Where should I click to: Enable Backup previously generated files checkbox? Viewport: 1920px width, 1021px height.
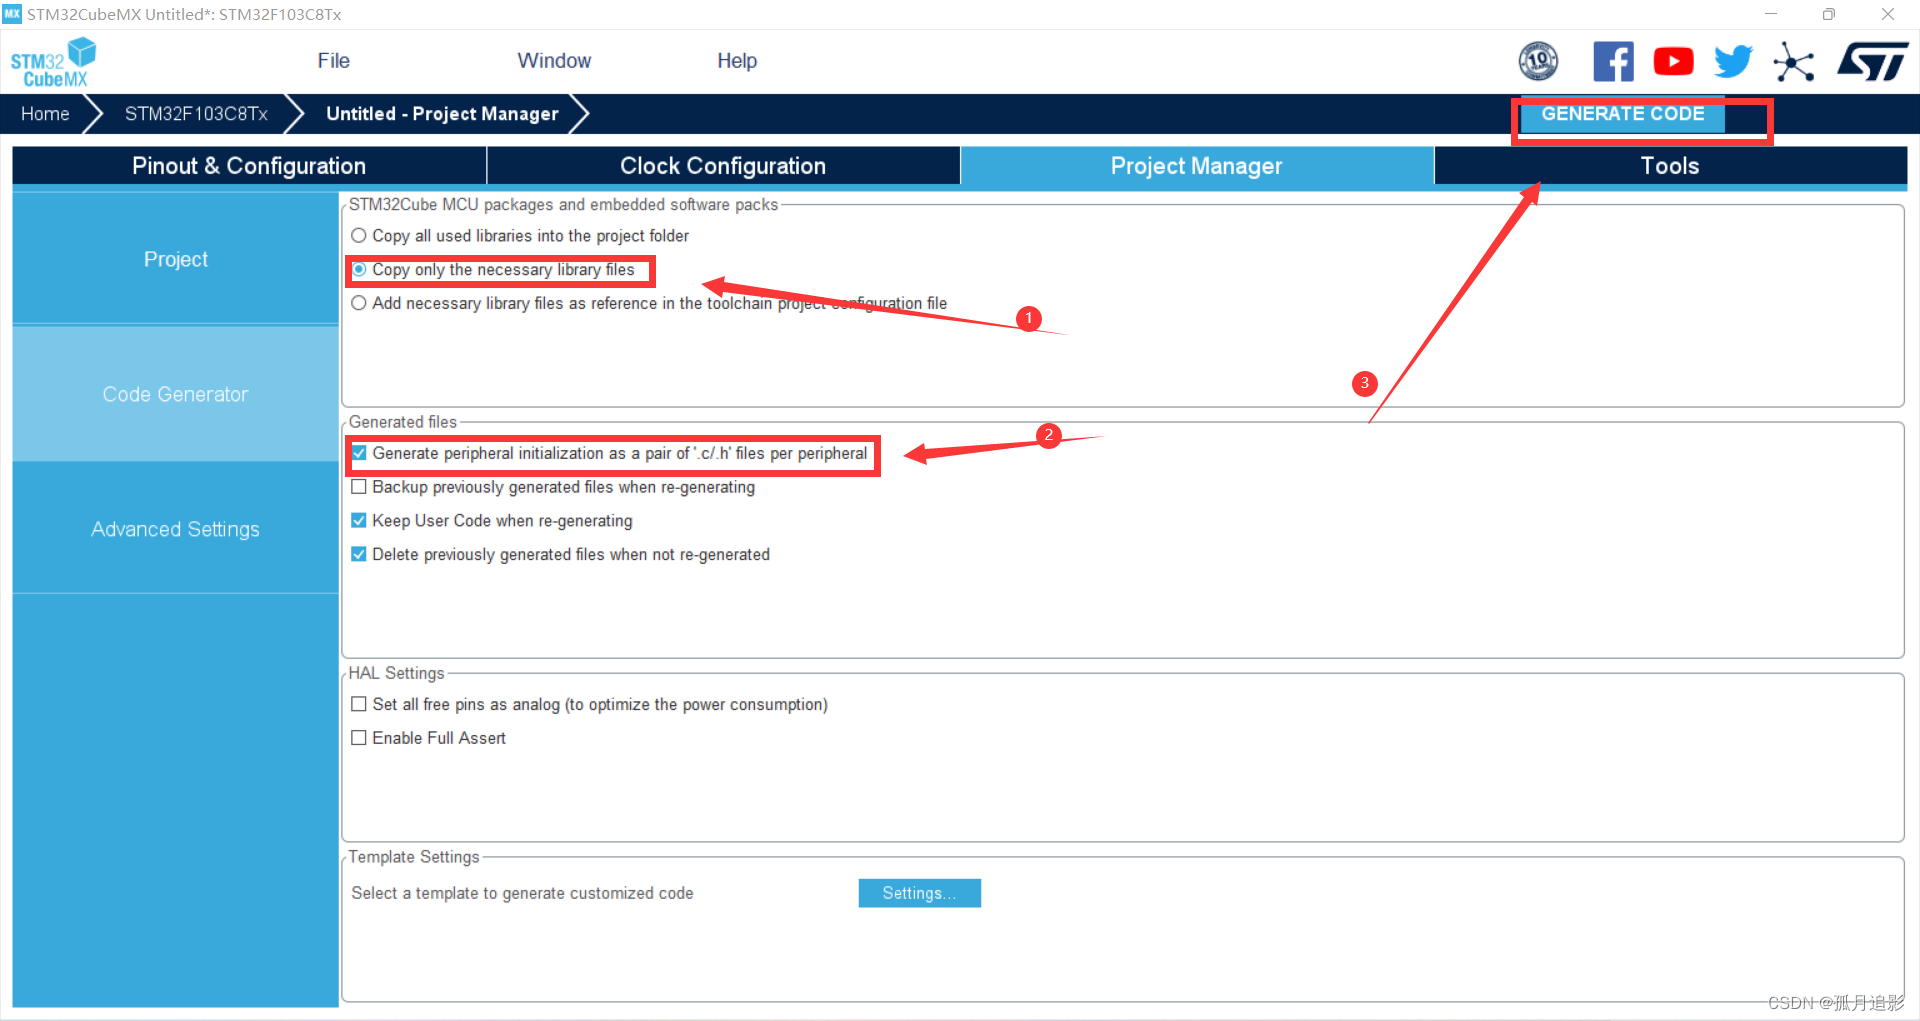pos(359,487)
